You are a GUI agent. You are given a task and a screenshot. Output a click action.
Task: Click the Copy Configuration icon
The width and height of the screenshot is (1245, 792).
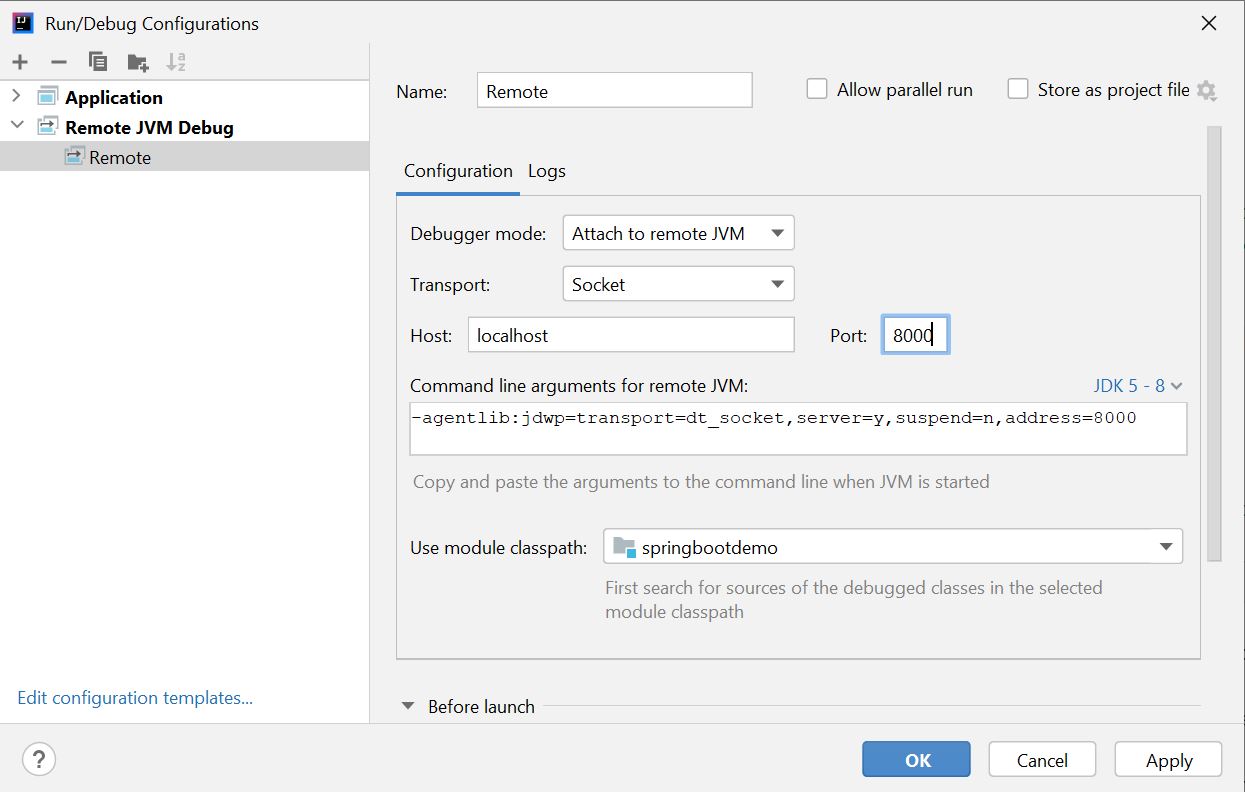[x=98, y=62]
